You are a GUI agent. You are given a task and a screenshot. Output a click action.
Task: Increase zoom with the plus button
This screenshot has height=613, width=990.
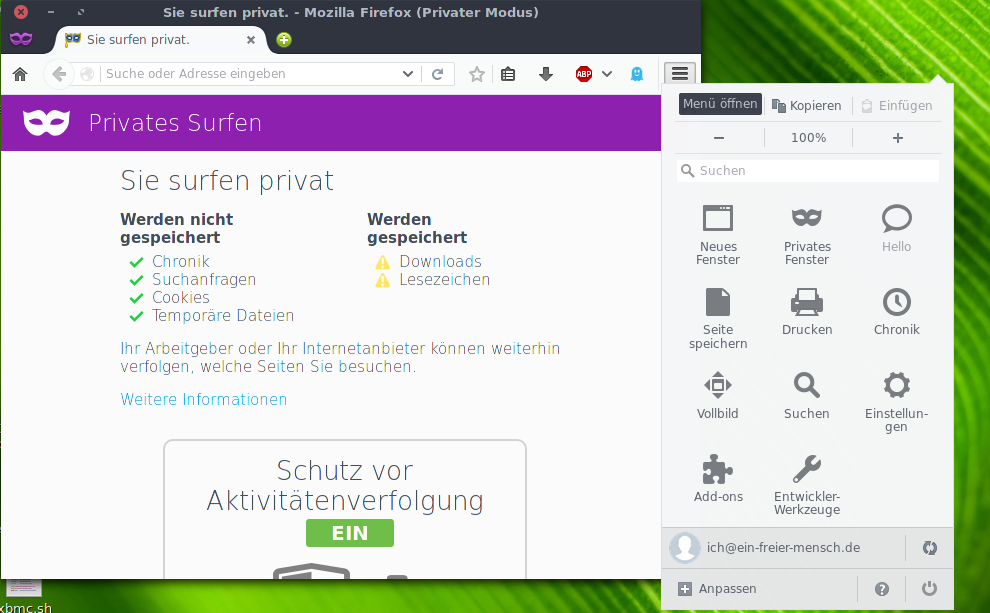tap(897, 138)
